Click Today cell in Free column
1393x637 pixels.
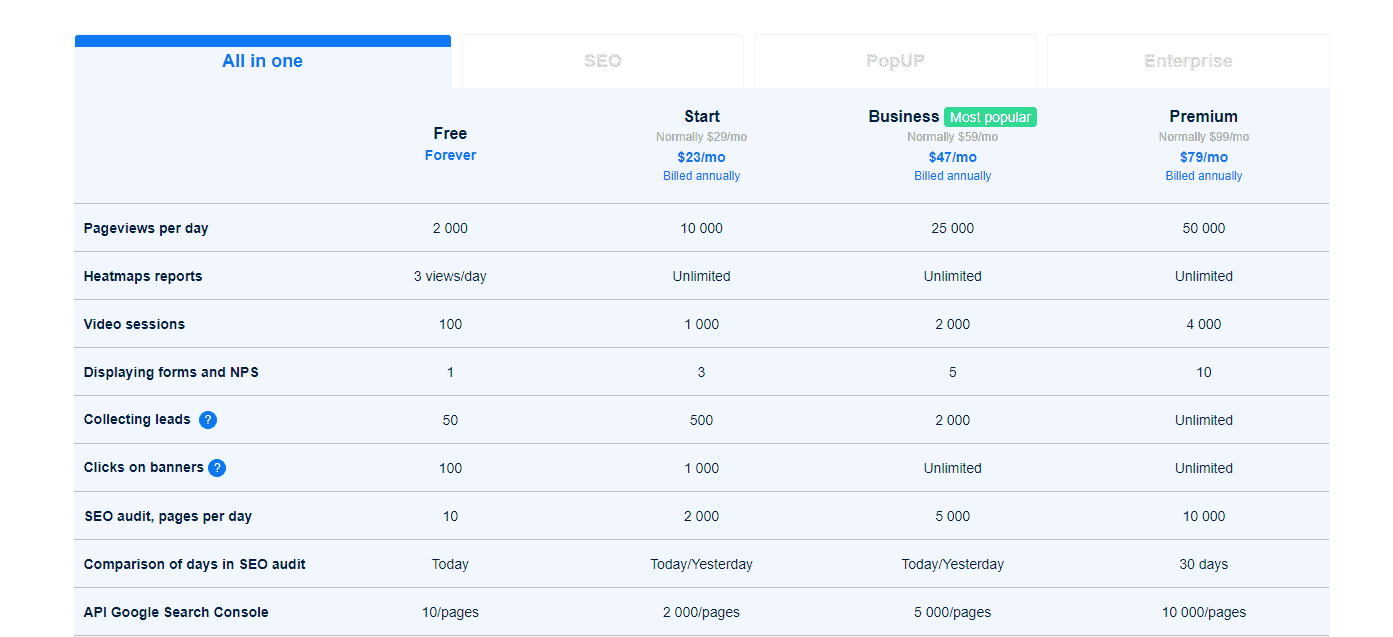pyautogui.click(x=450, y=564)
